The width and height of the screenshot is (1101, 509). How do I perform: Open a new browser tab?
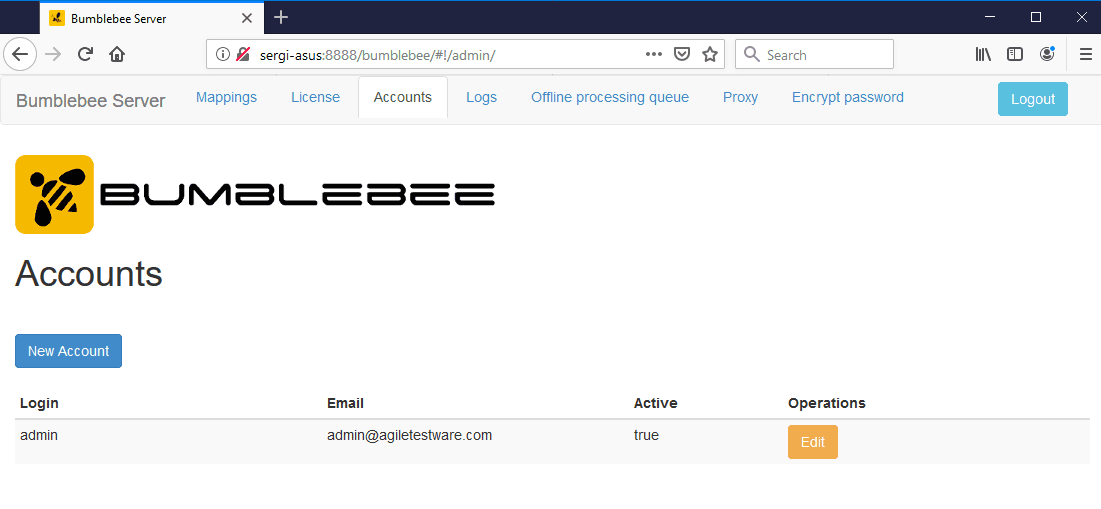click(281, 17)
